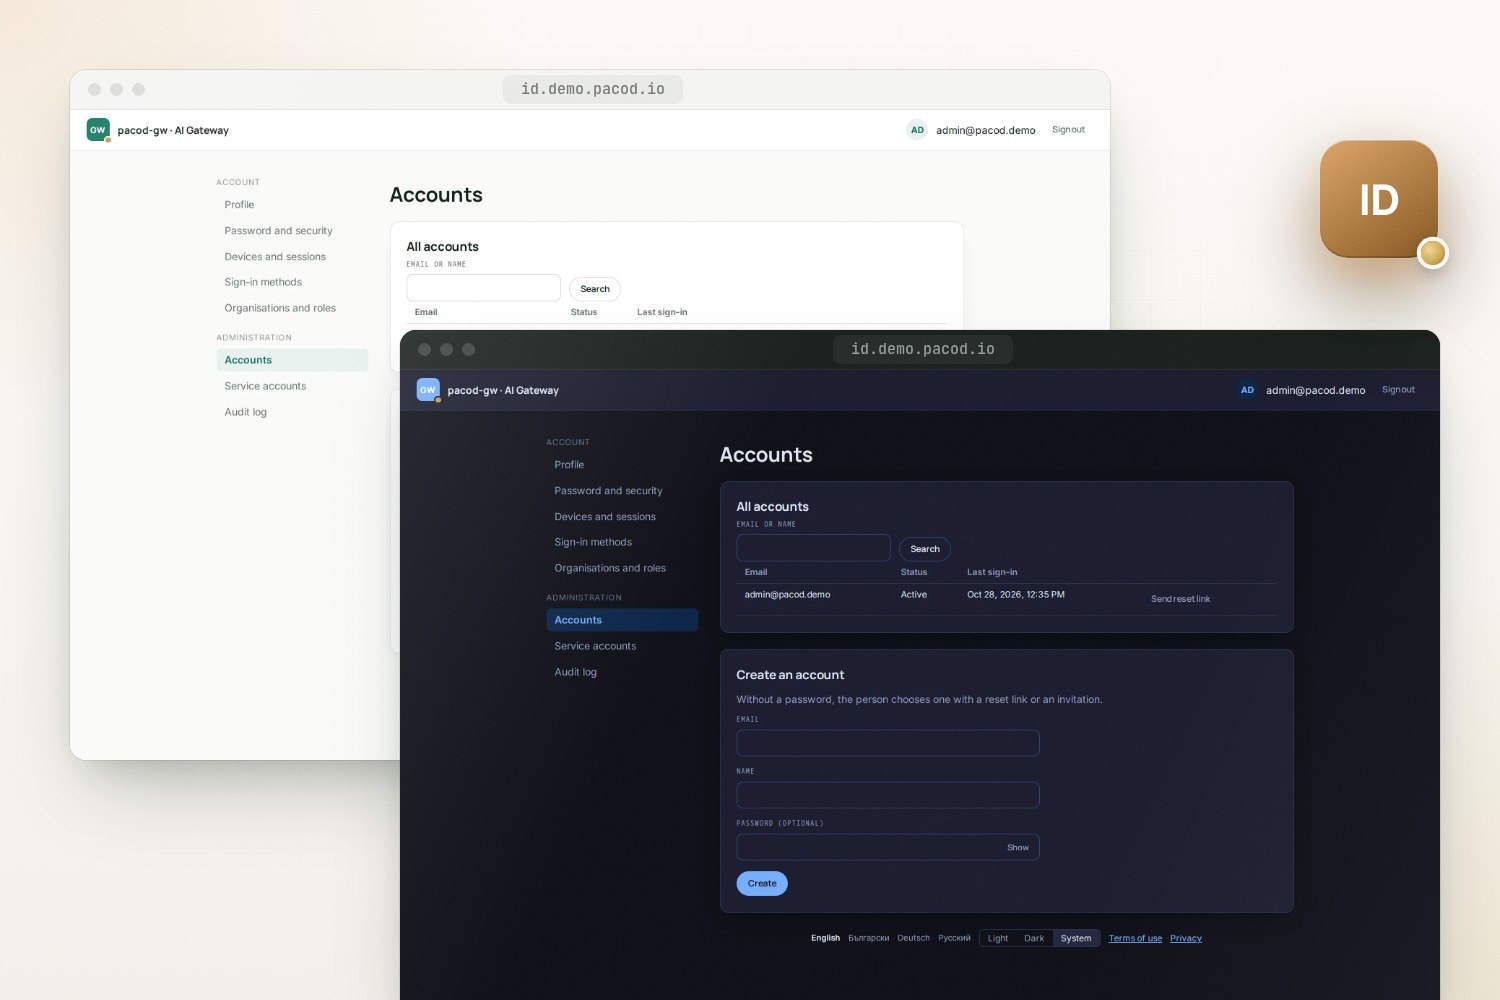The width and height of the screenshot is (1500, 1000).
Task: Focus the Password (optional) field
Action: click(x=888, y=847)
